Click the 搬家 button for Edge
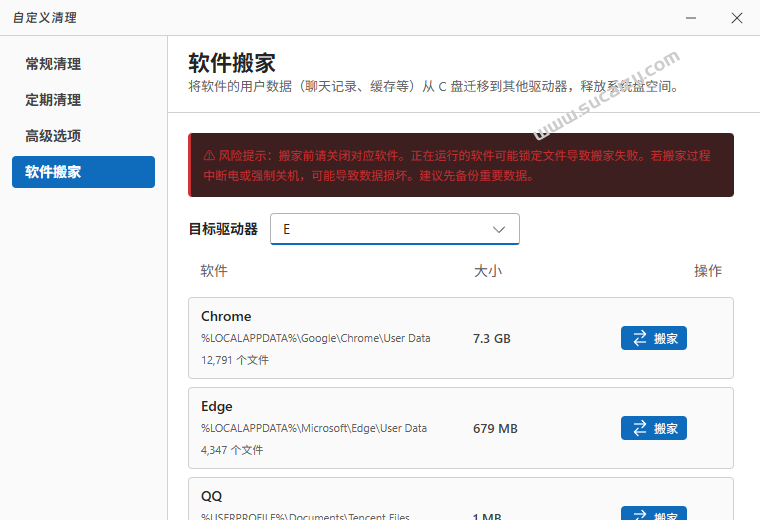Viewport: 760px width, 520px height. click(653, 428)
